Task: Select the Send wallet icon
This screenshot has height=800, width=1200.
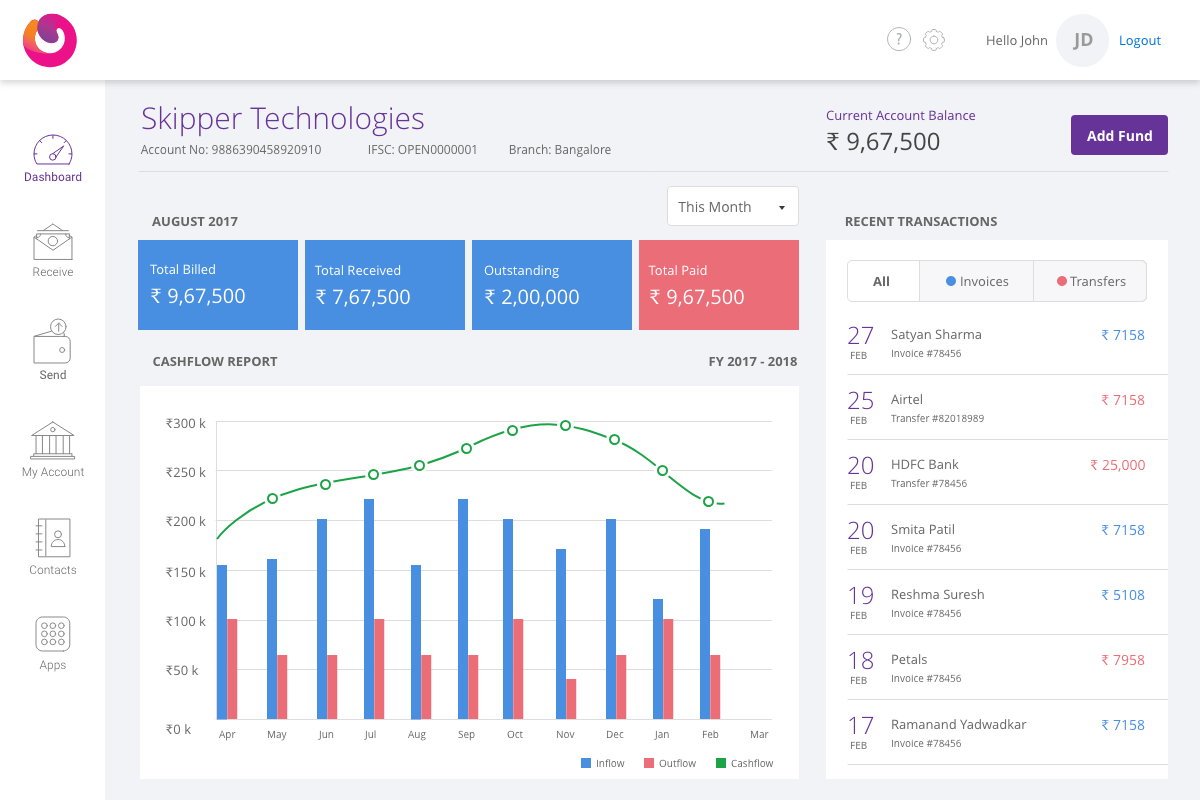Action: 53,342
